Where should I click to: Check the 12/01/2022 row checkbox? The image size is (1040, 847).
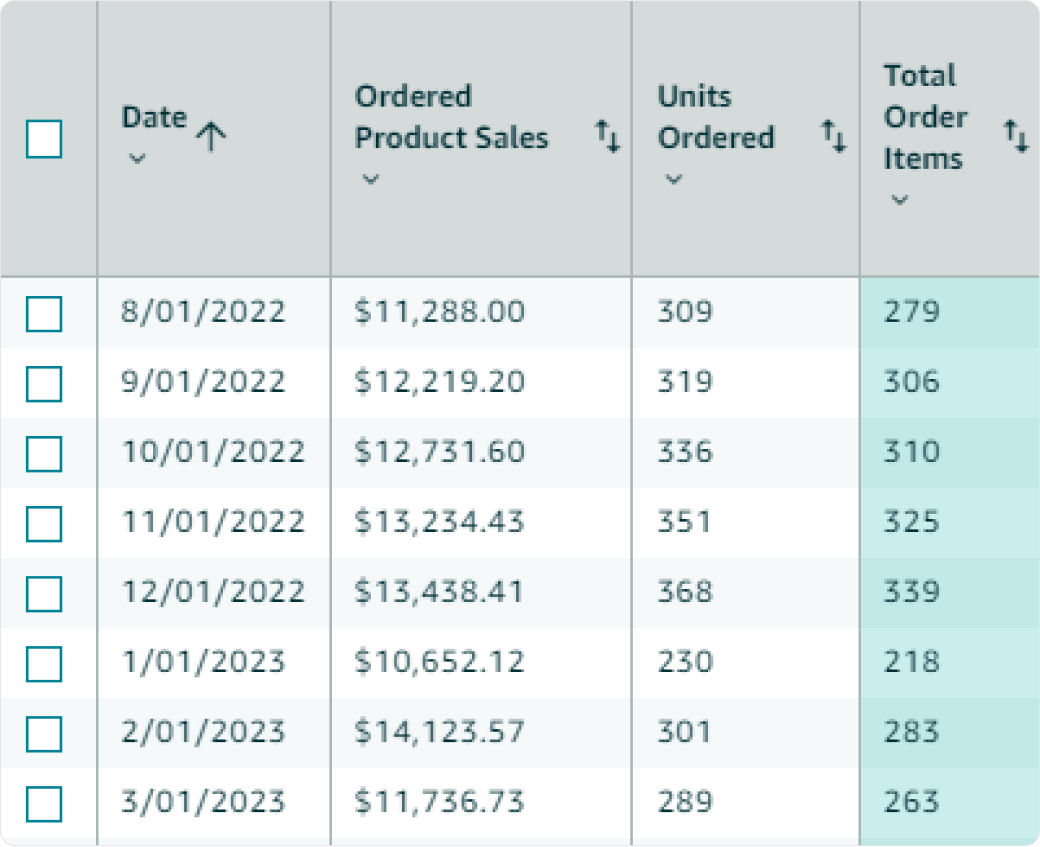point(44,594)
